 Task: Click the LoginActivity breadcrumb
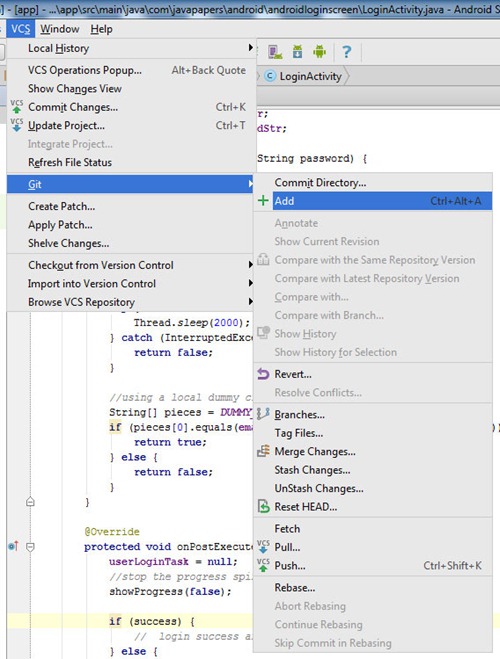point(311,76)
